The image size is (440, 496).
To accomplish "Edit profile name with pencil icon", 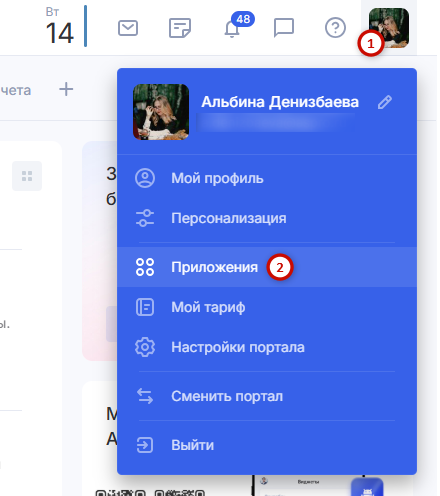I will click(x=385, y=102).
